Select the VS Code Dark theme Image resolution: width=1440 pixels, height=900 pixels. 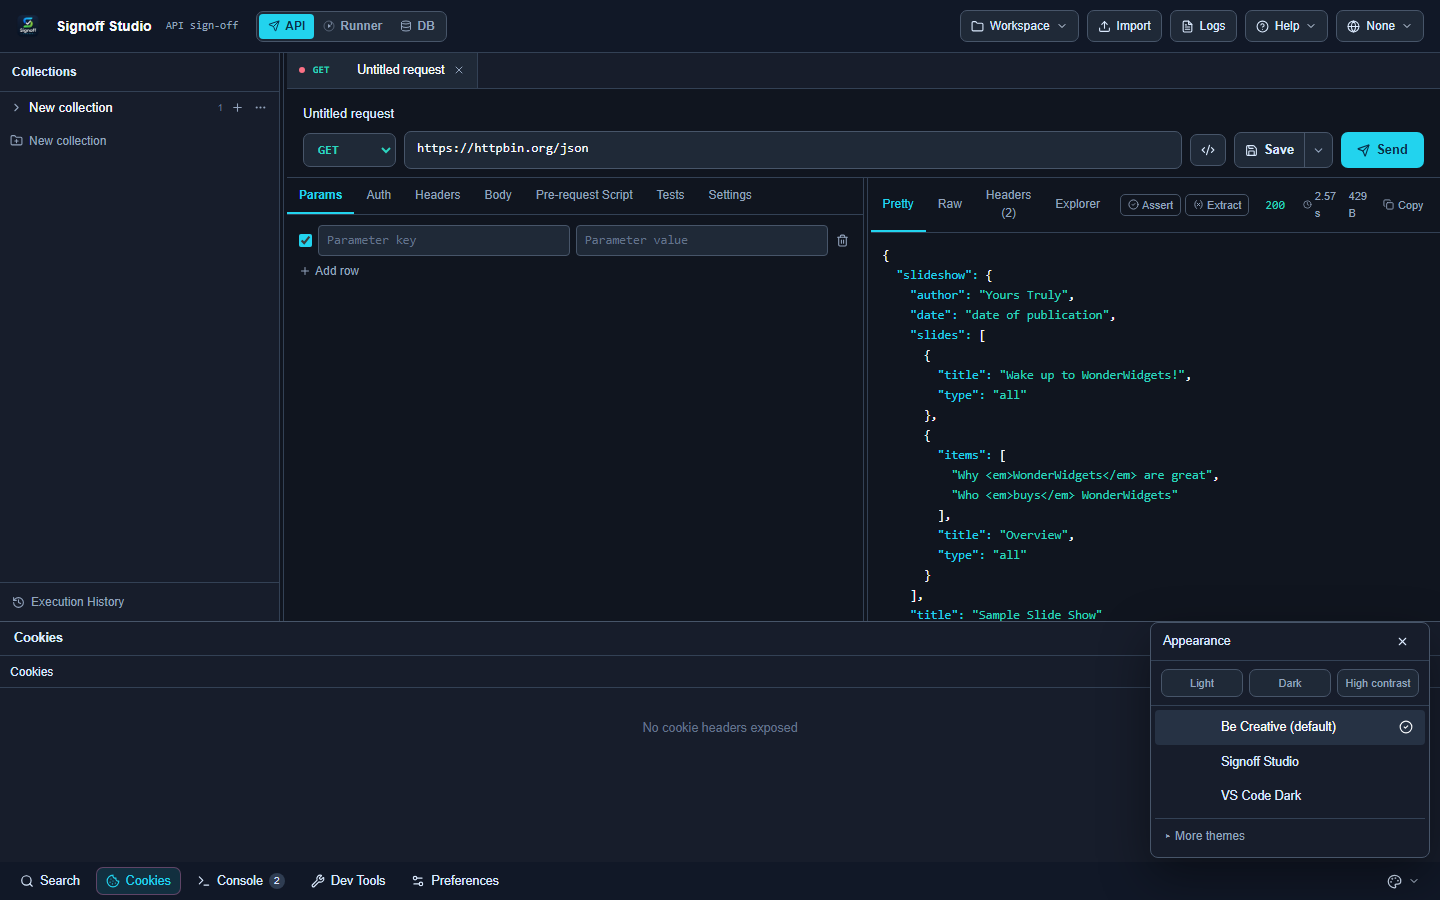tap(1290, 796)
